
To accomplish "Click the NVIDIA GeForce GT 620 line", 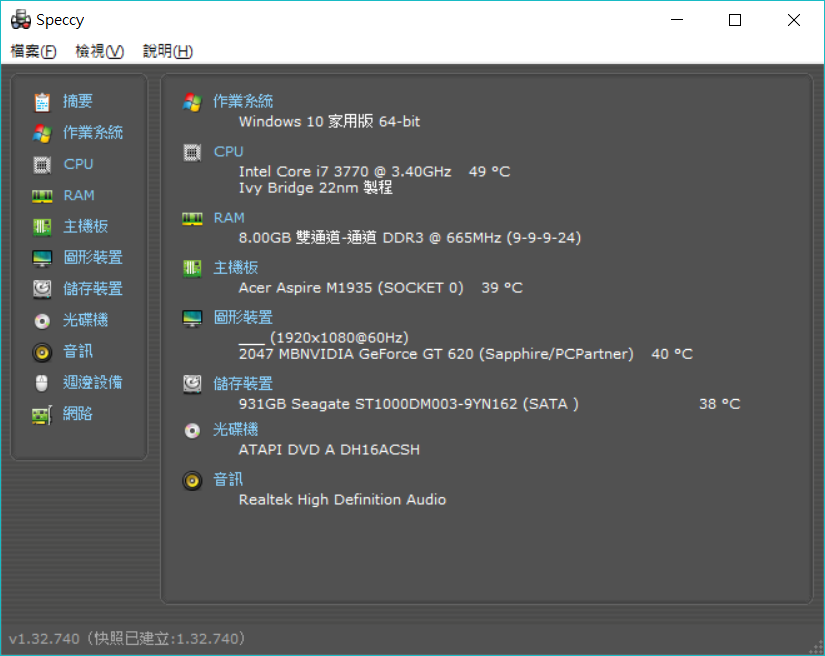I will (x=436, y=354).
